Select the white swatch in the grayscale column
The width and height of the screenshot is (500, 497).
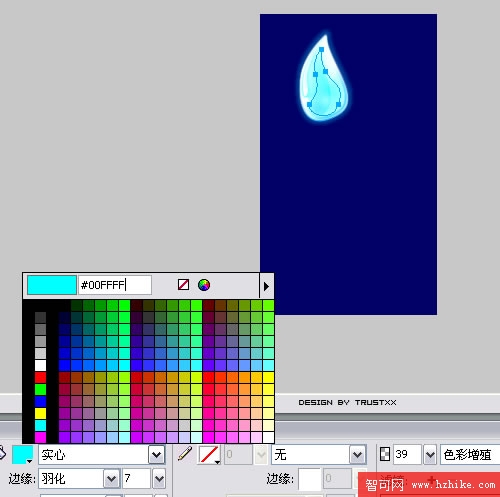[x=40, y=365]
